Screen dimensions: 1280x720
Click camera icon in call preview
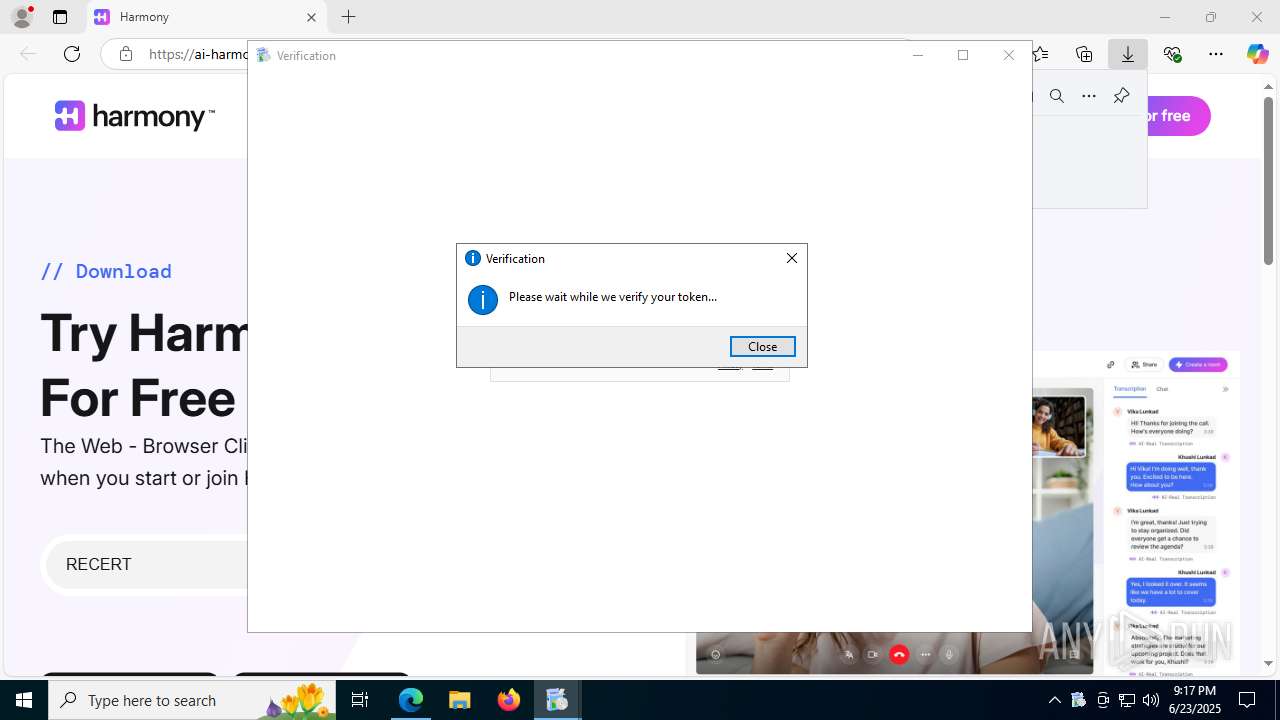pos(873,655)
